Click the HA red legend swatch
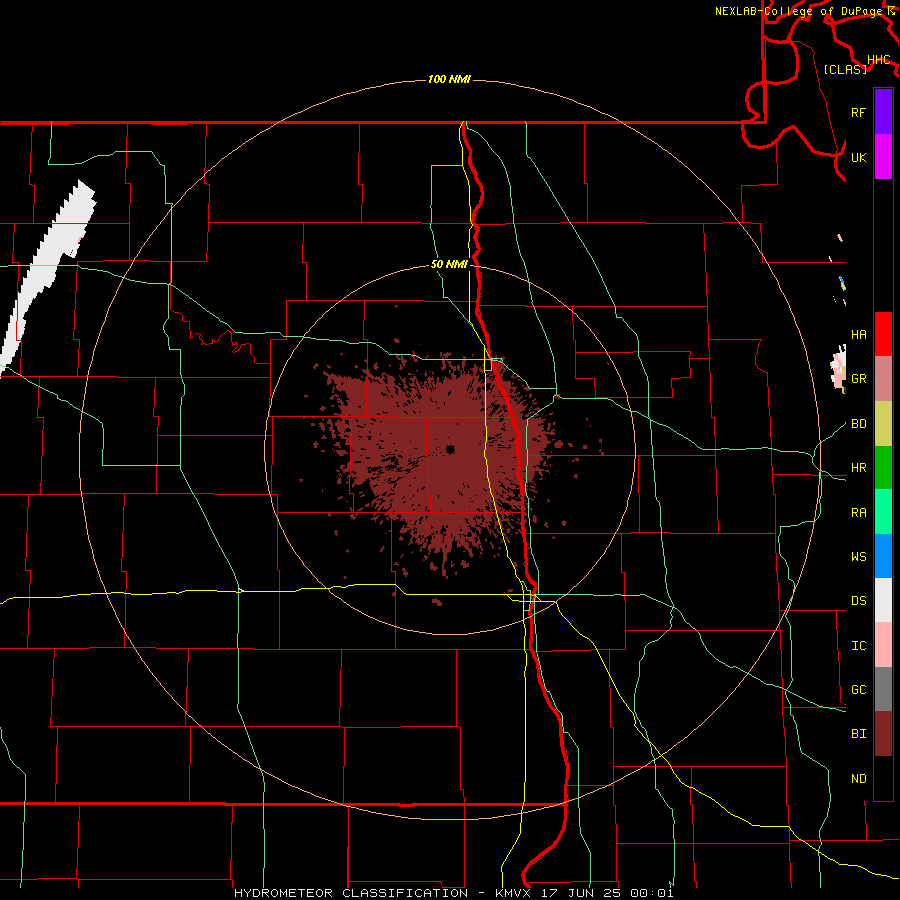Image resolution: width=900 pixels, height=900 pixels. (883, 334)
